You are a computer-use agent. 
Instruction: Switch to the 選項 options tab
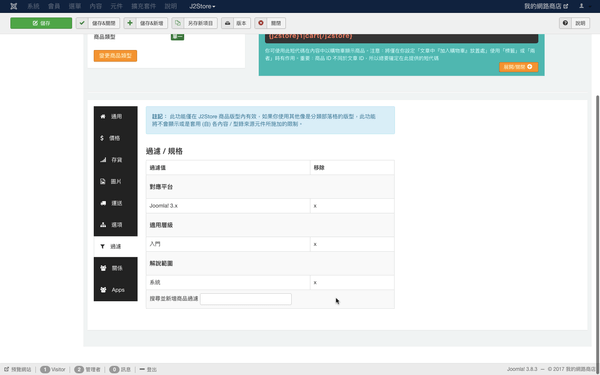tap(116, 225)
